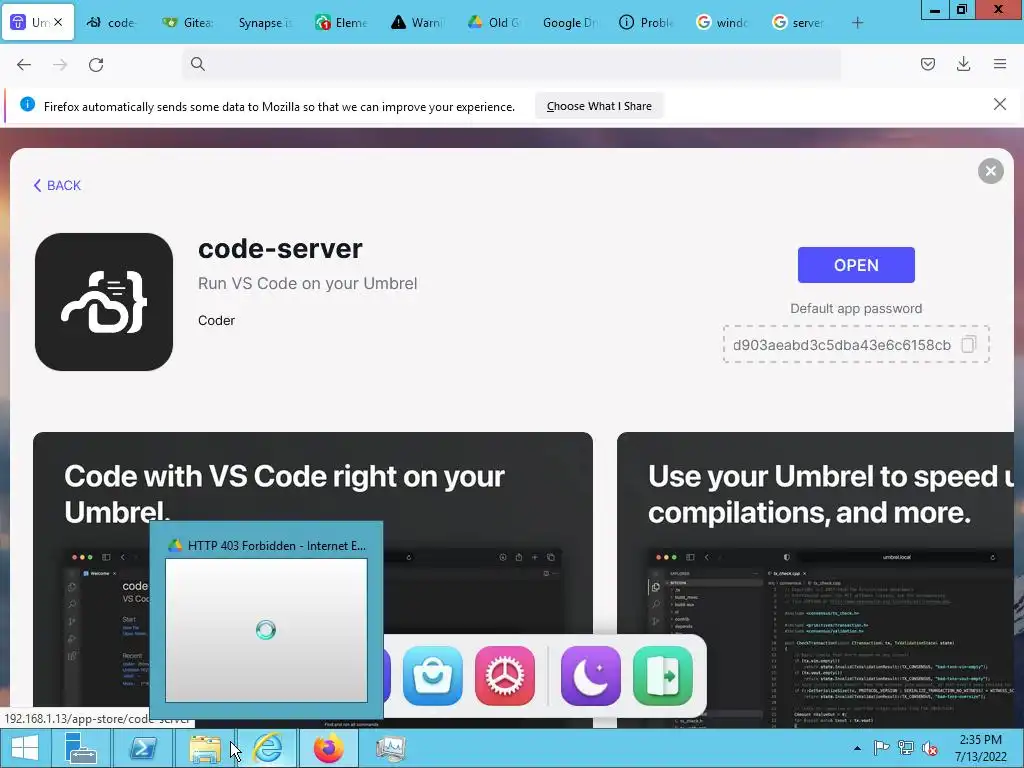Screen dimensions: 1024x768
Task: Click the first VS Code screenshot
Action: point(313,580)
